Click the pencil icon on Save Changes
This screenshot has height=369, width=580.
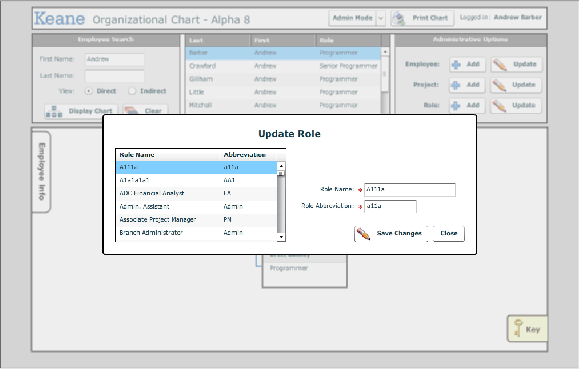tap(363, 233)
